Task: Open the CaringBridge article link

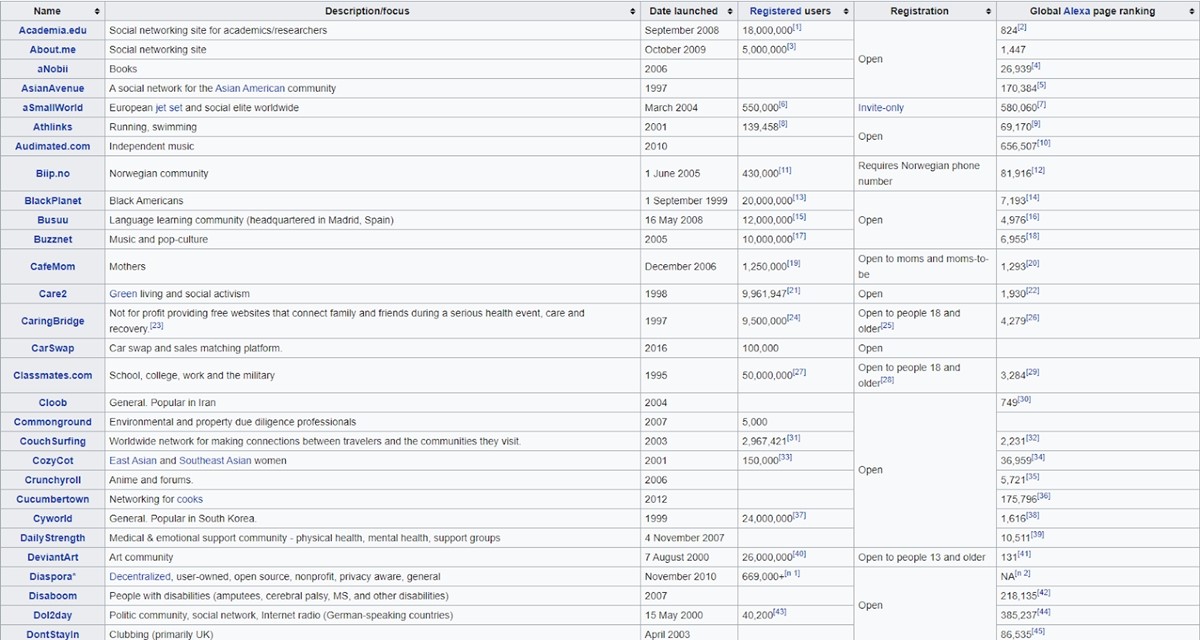Action: [x=52, y=321]
